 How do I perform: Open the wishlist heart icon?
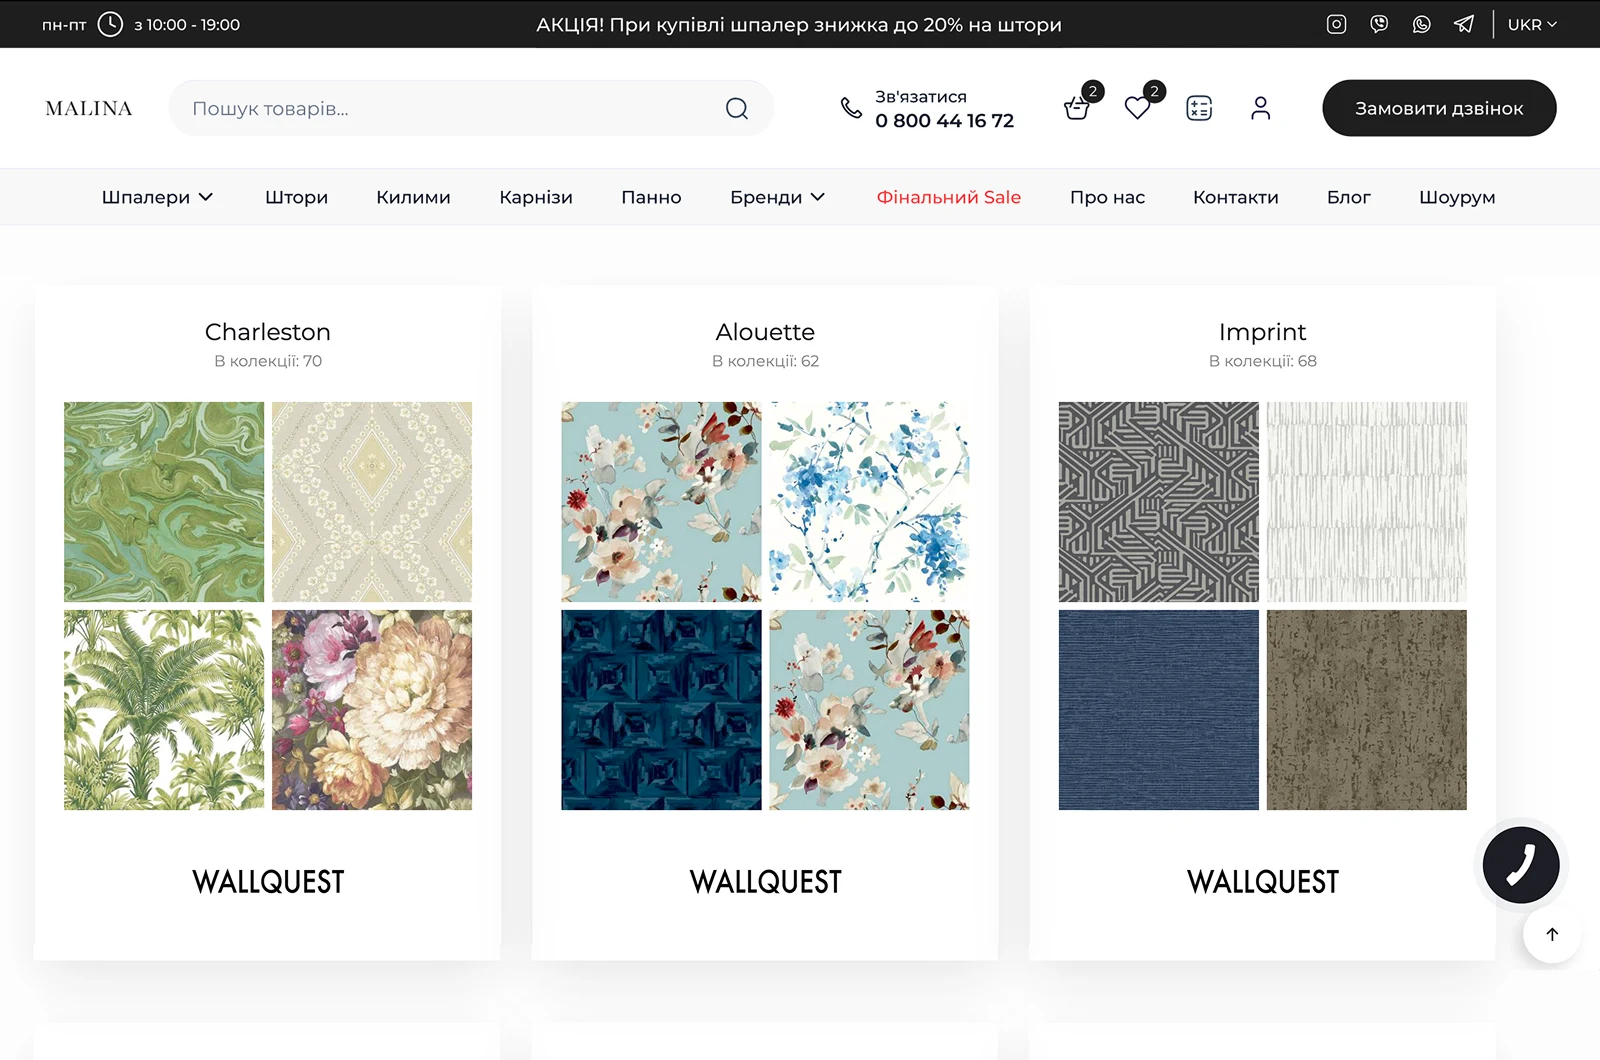[x=1138, y=107]
